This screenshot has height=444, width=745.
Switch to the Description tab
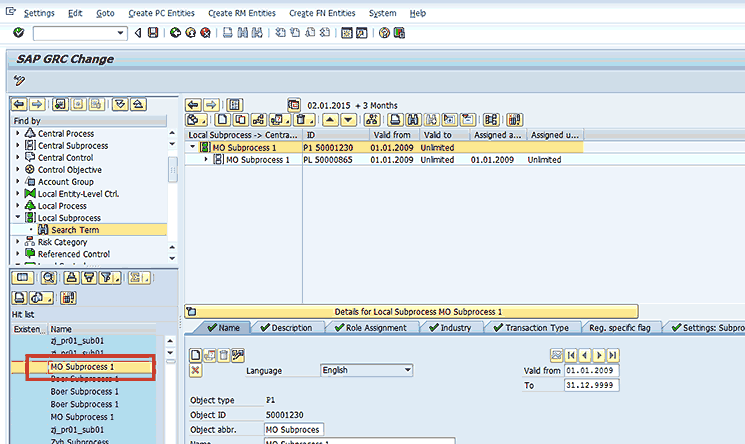pyautogui.click(x=286, y=328)
